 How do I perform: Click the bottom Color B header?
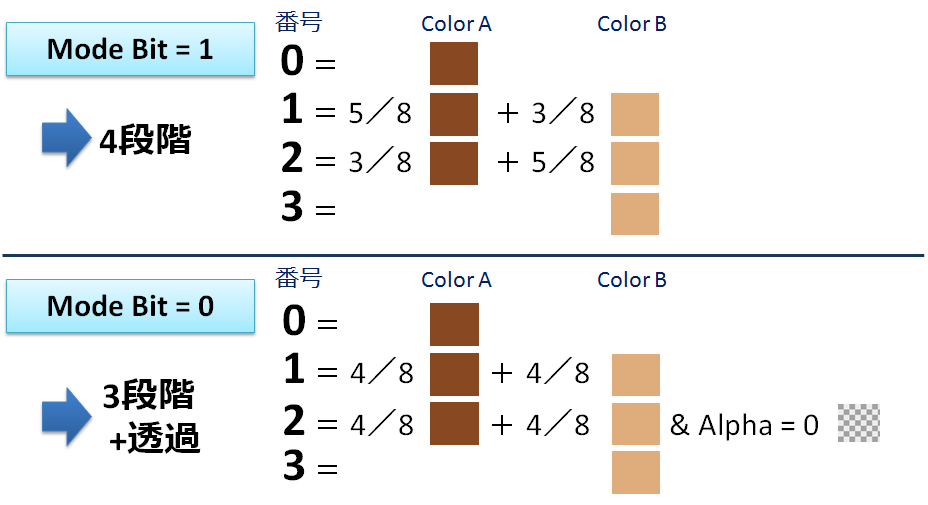coord(632,280)
